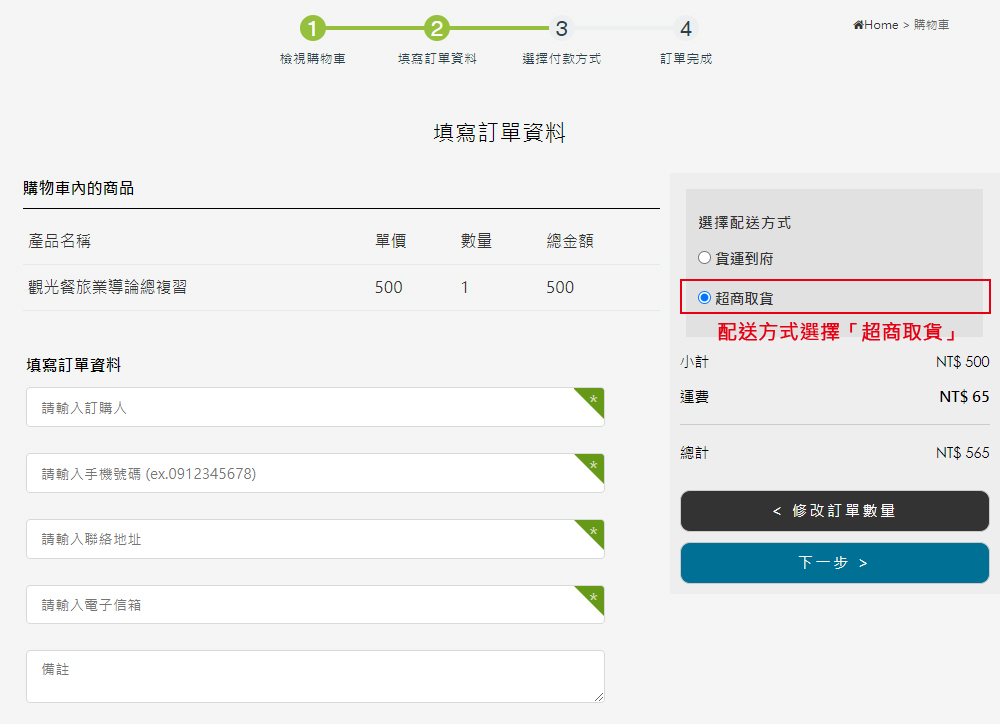Click the shipping fee NT$ 65
The height and width of the screenshot is (724, 1001).
[964, 396]
